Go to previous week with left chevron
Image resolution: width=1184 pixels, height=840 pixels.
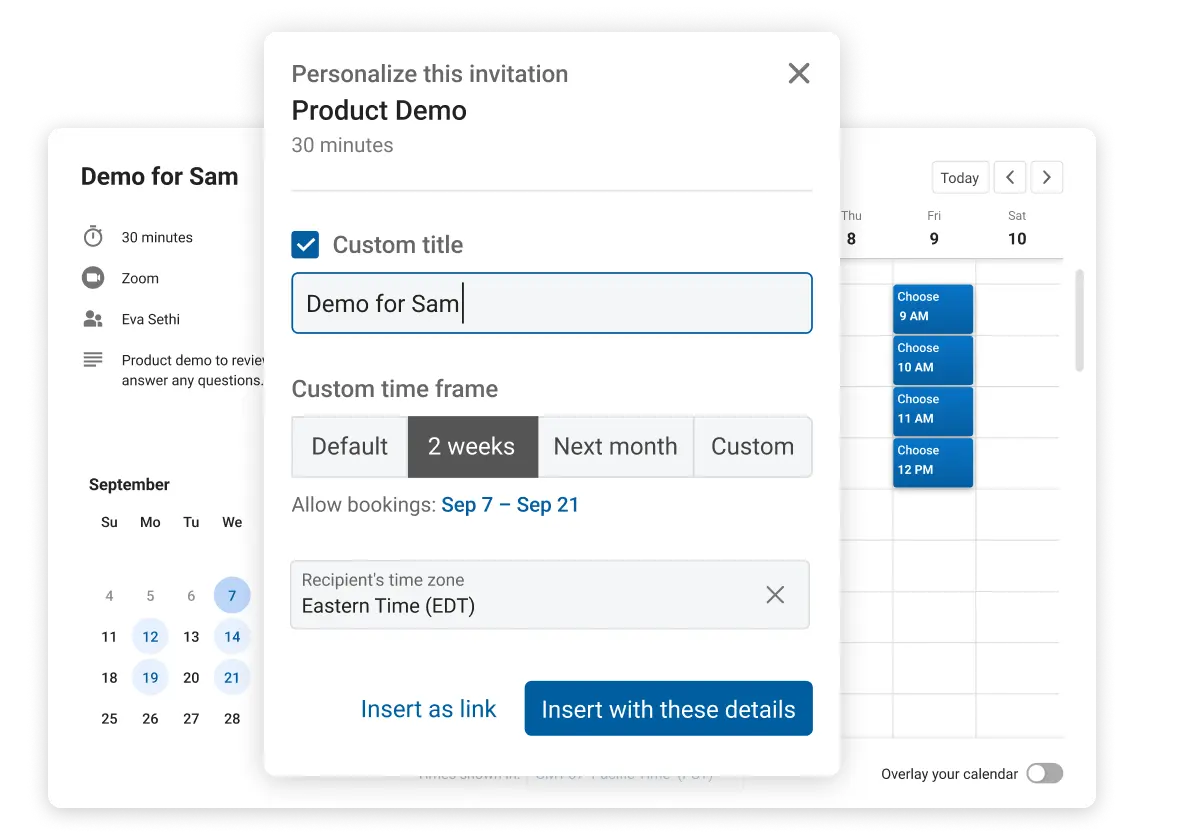(x=1010, y=178)
